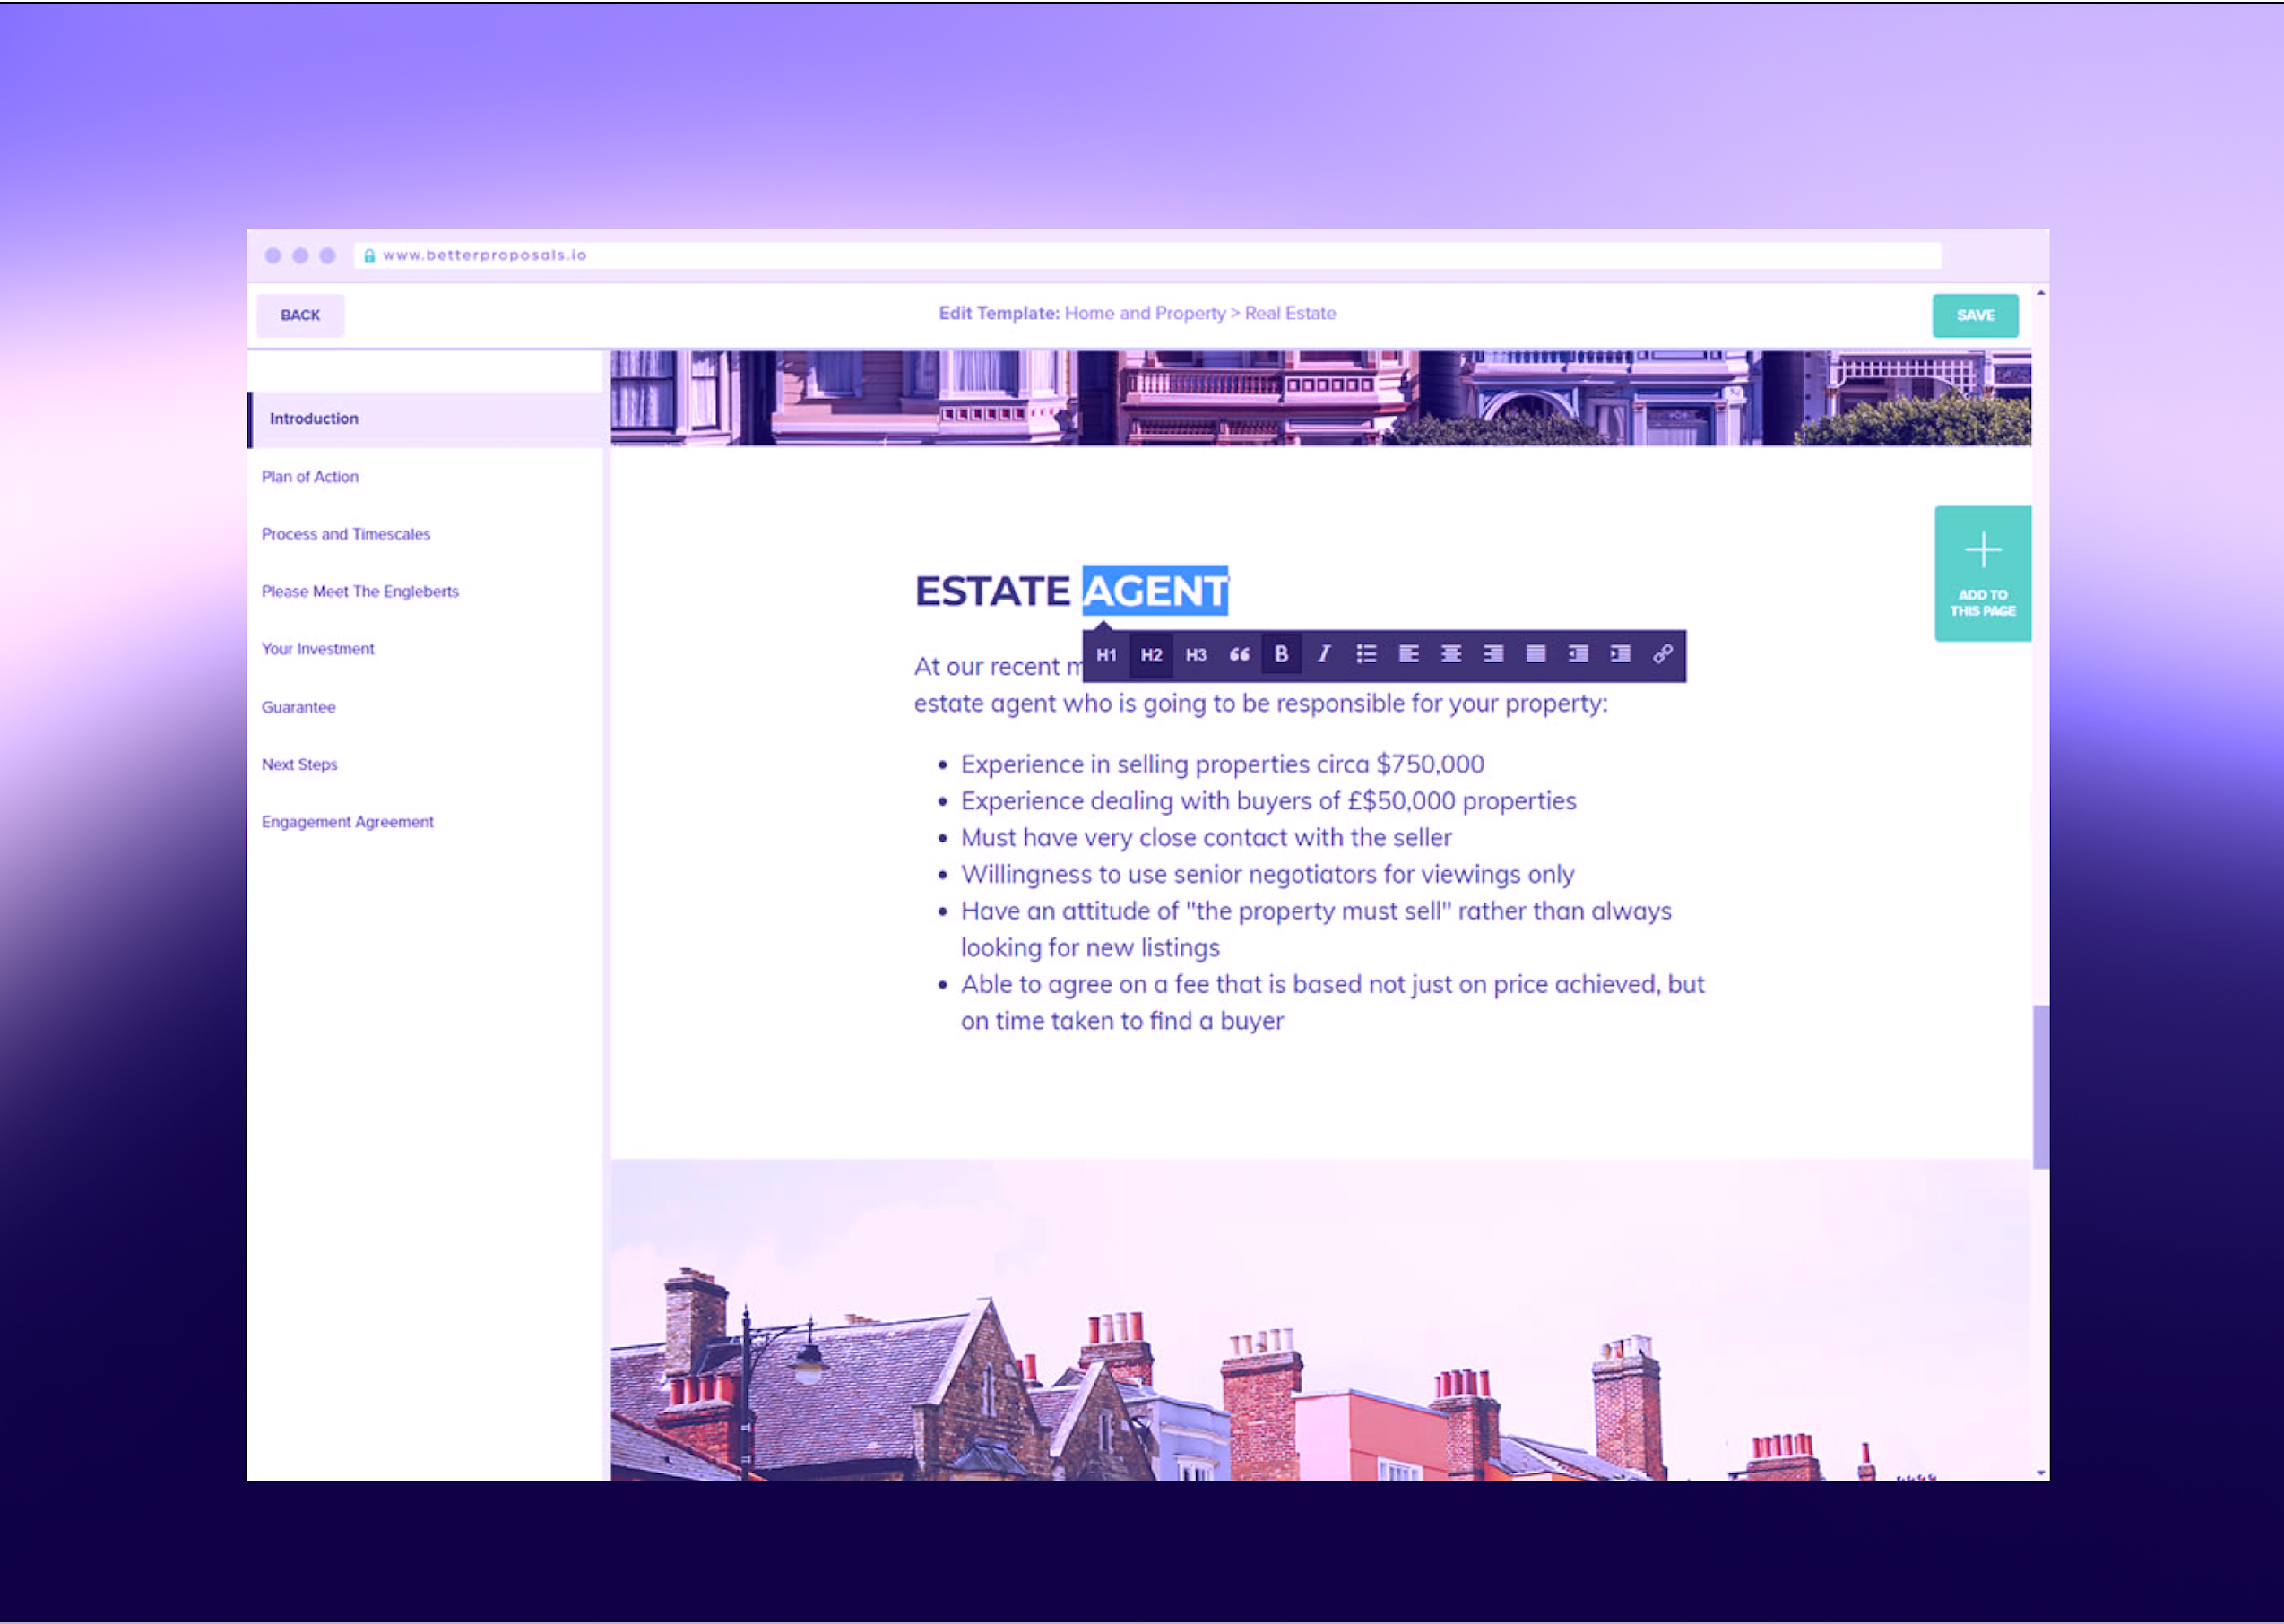Save the template

click(1975, 316)
